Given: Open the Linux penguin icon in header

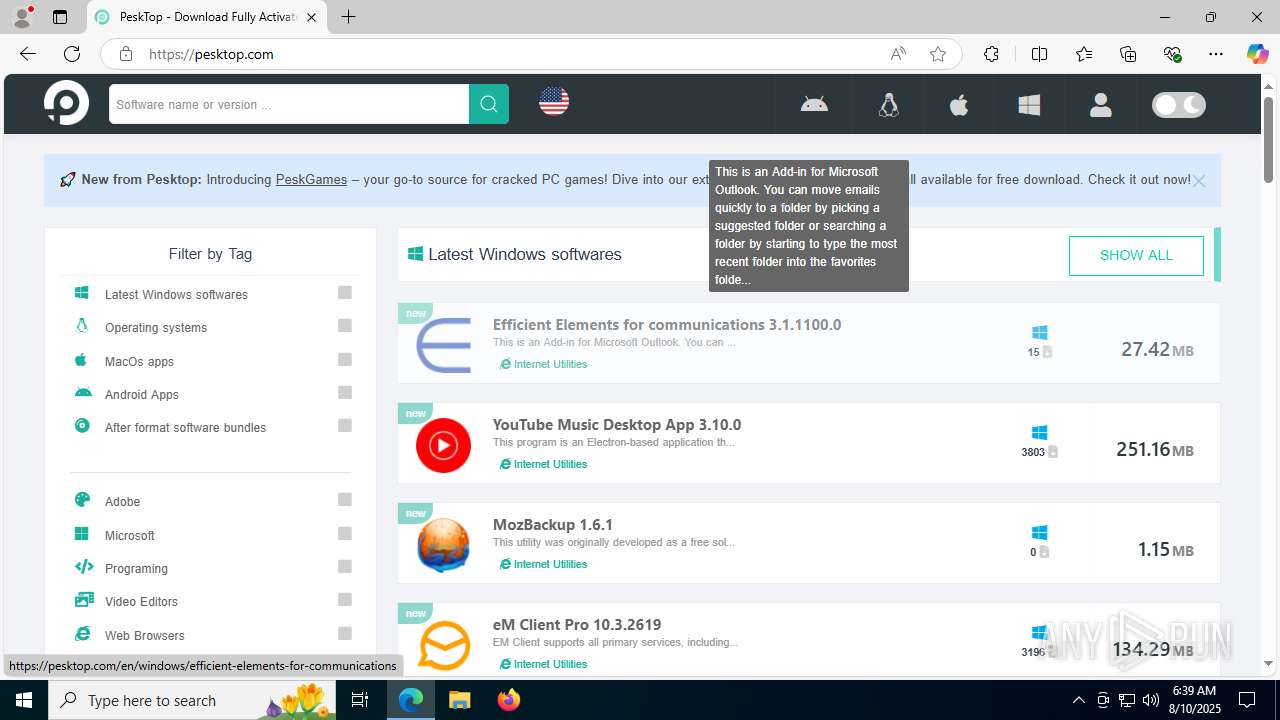Looking at the screenshot, I should [888, 104].
